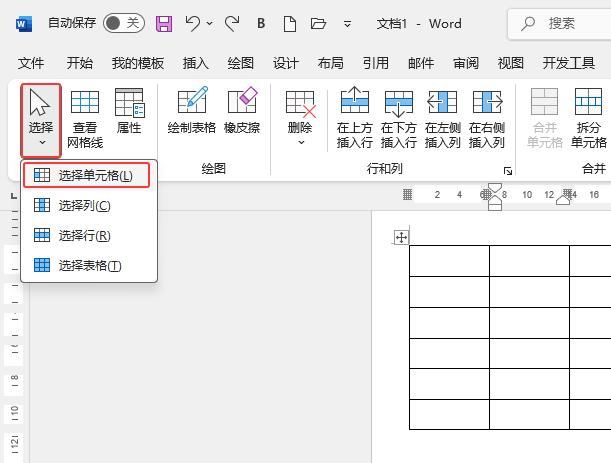Viewport: 611px width, 463px height.
Task: Click 合并单元格 (Merge Cells) icon
Action: (545, 102)
